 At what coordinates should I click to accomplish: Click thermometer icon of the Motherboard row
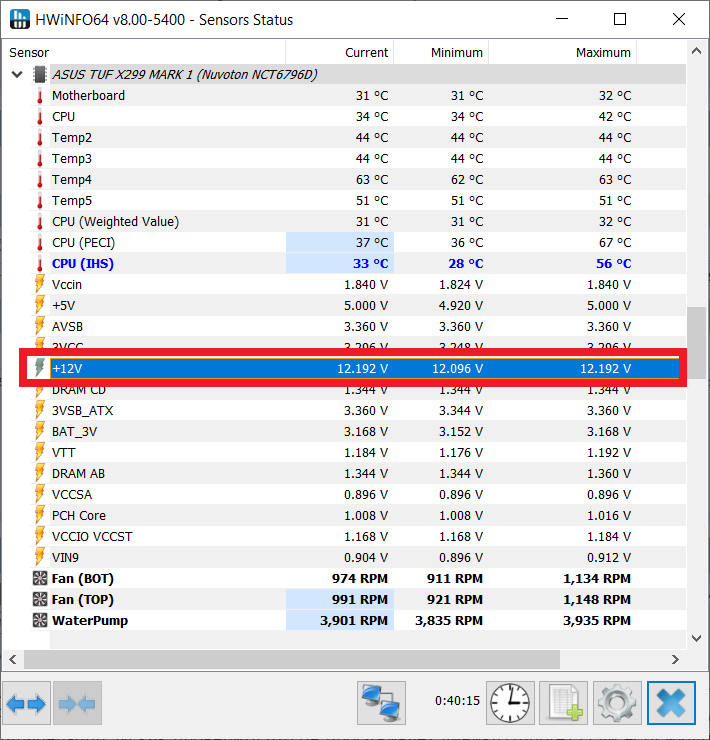click(x=40, y=96)
